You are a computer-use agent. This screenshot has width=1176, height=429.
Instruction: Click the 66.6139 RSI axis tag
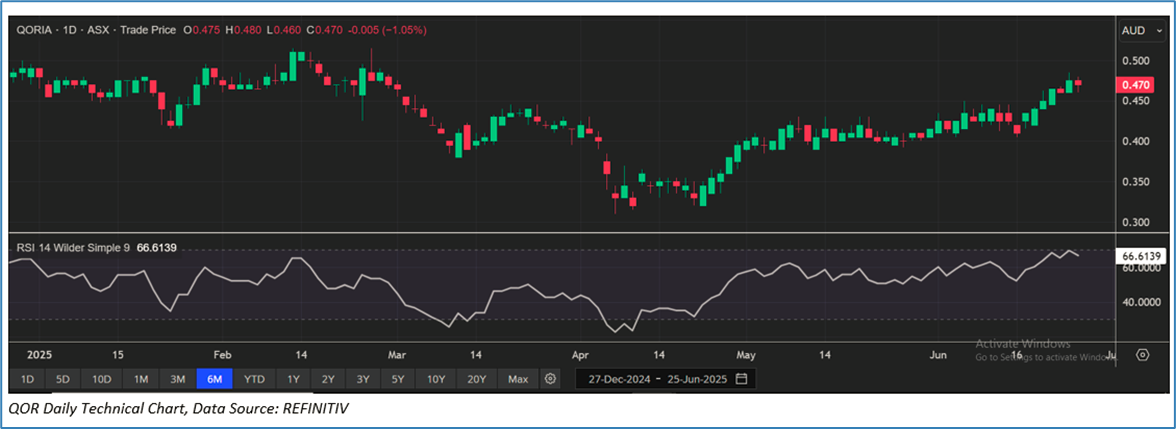coord(1139,256)
